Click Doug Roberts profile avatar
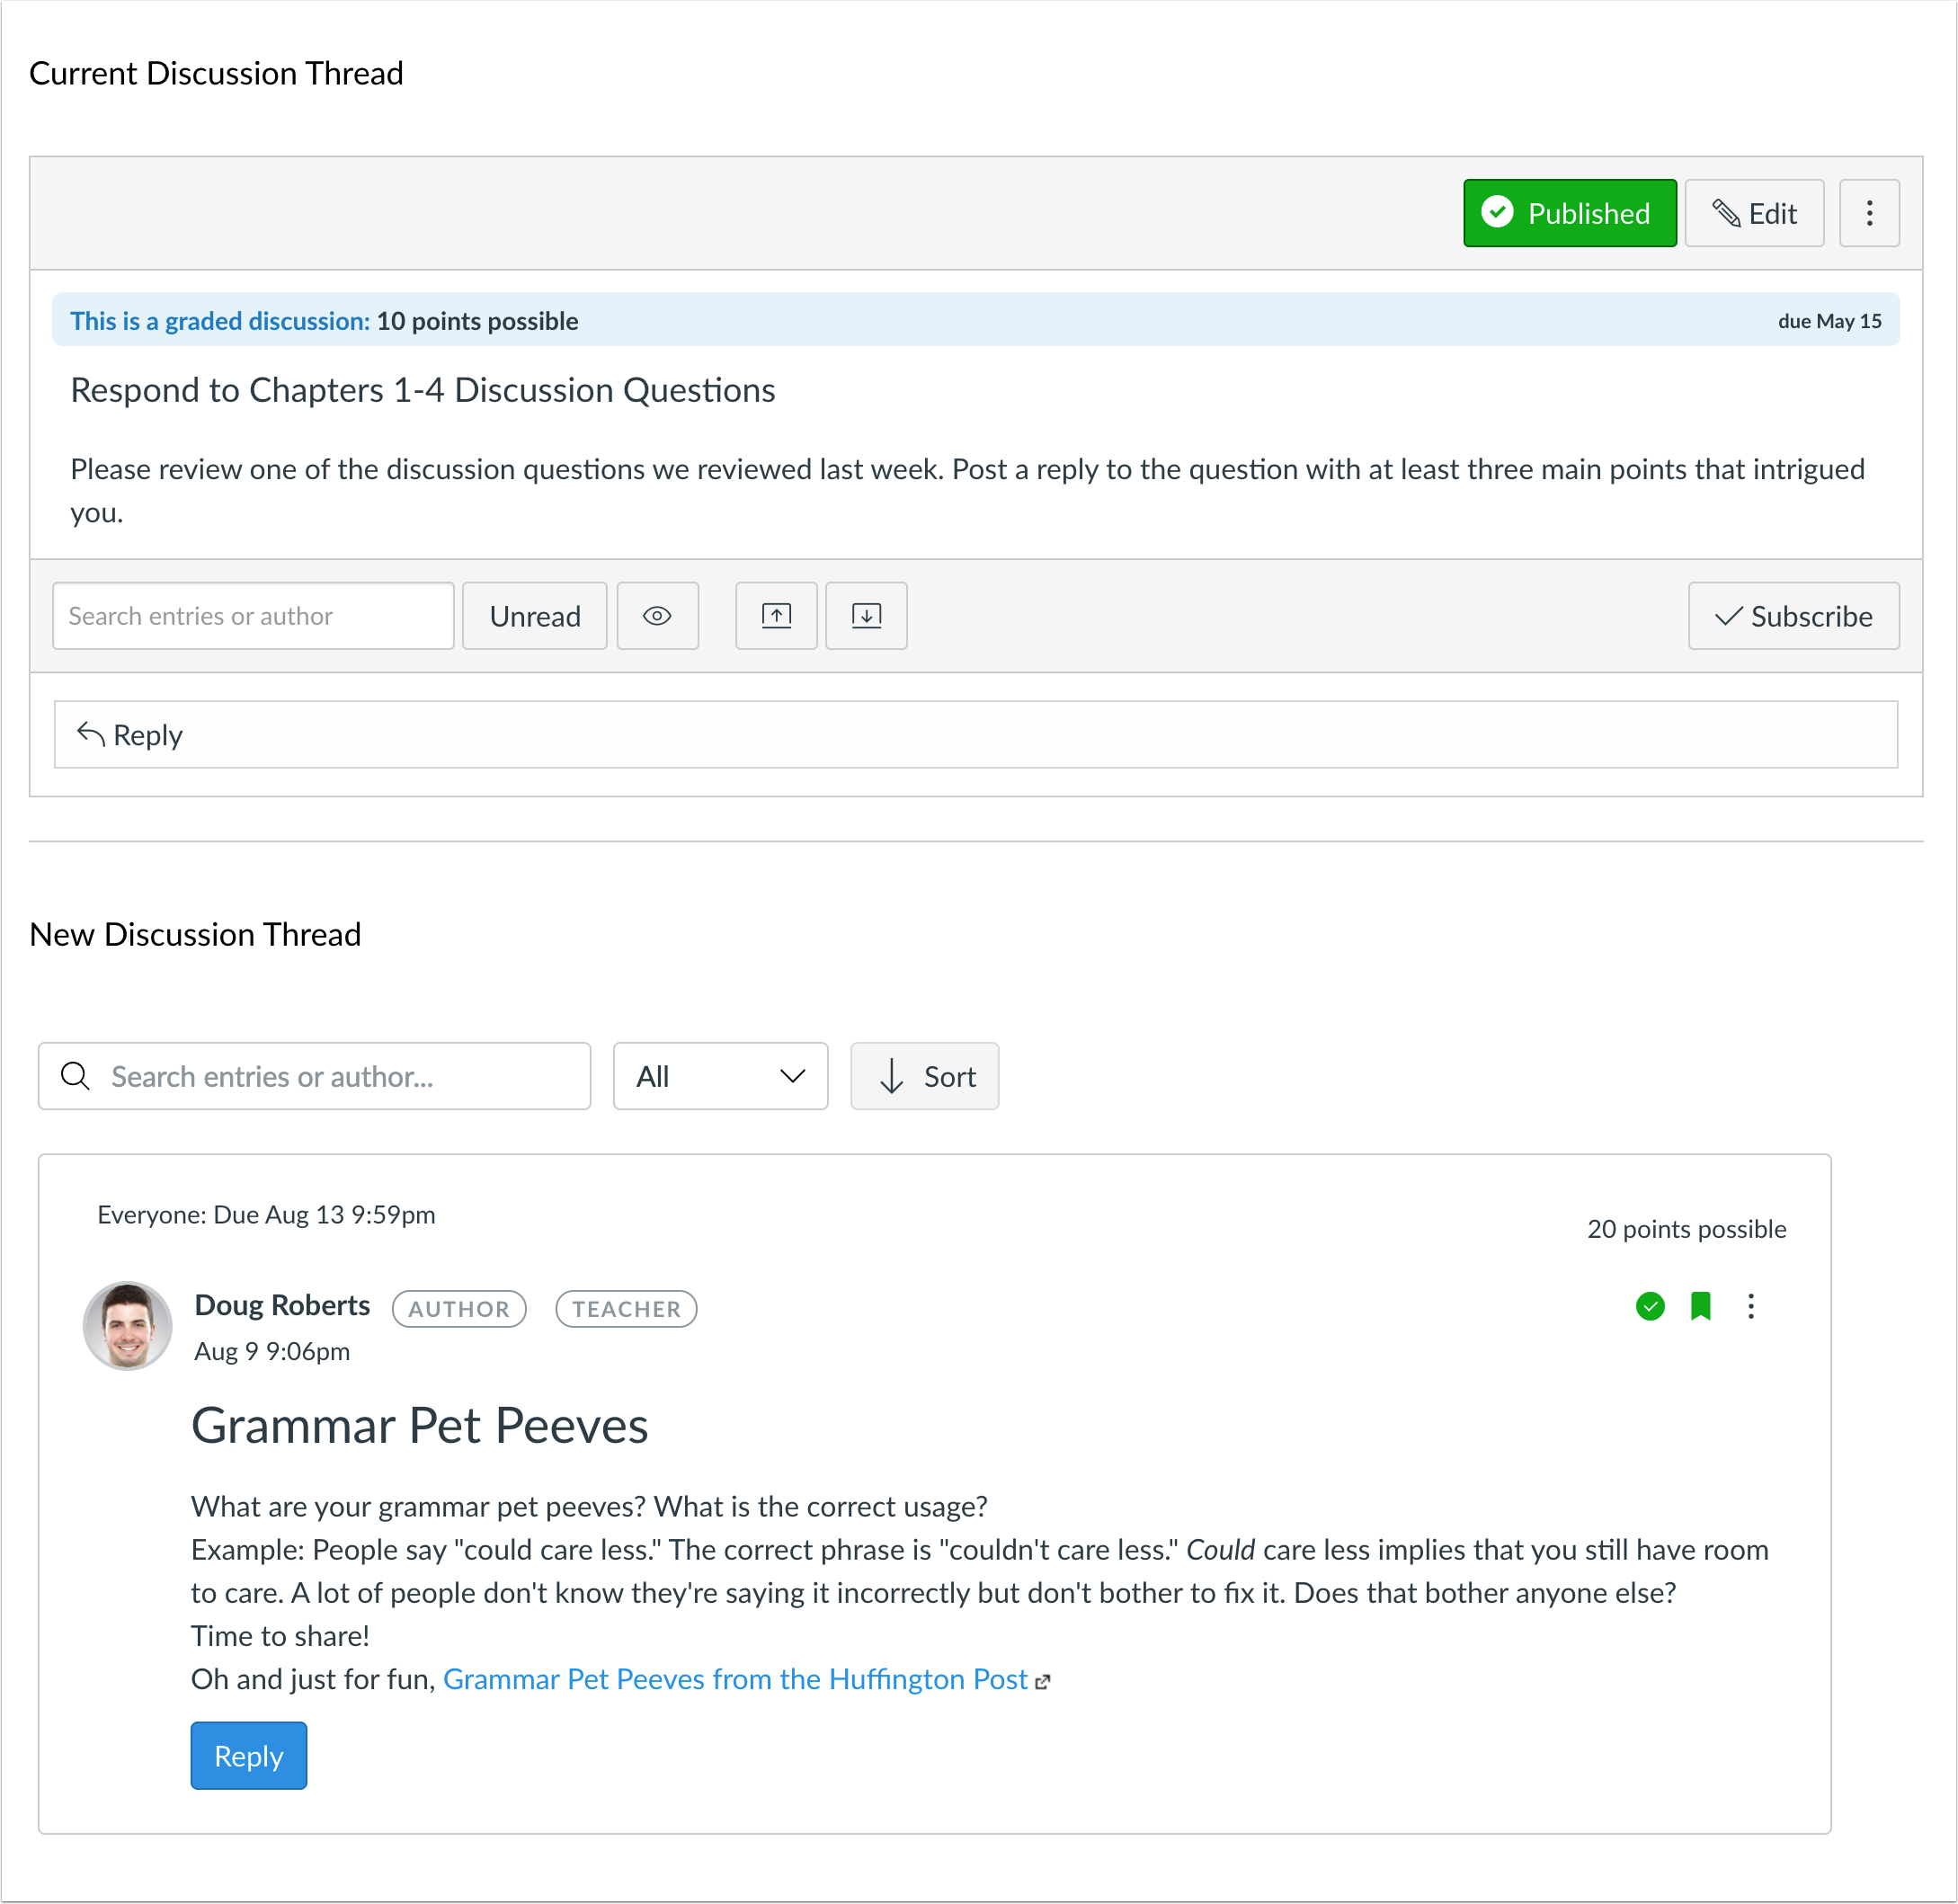 pyautogui.click(x=128, y=1326)
